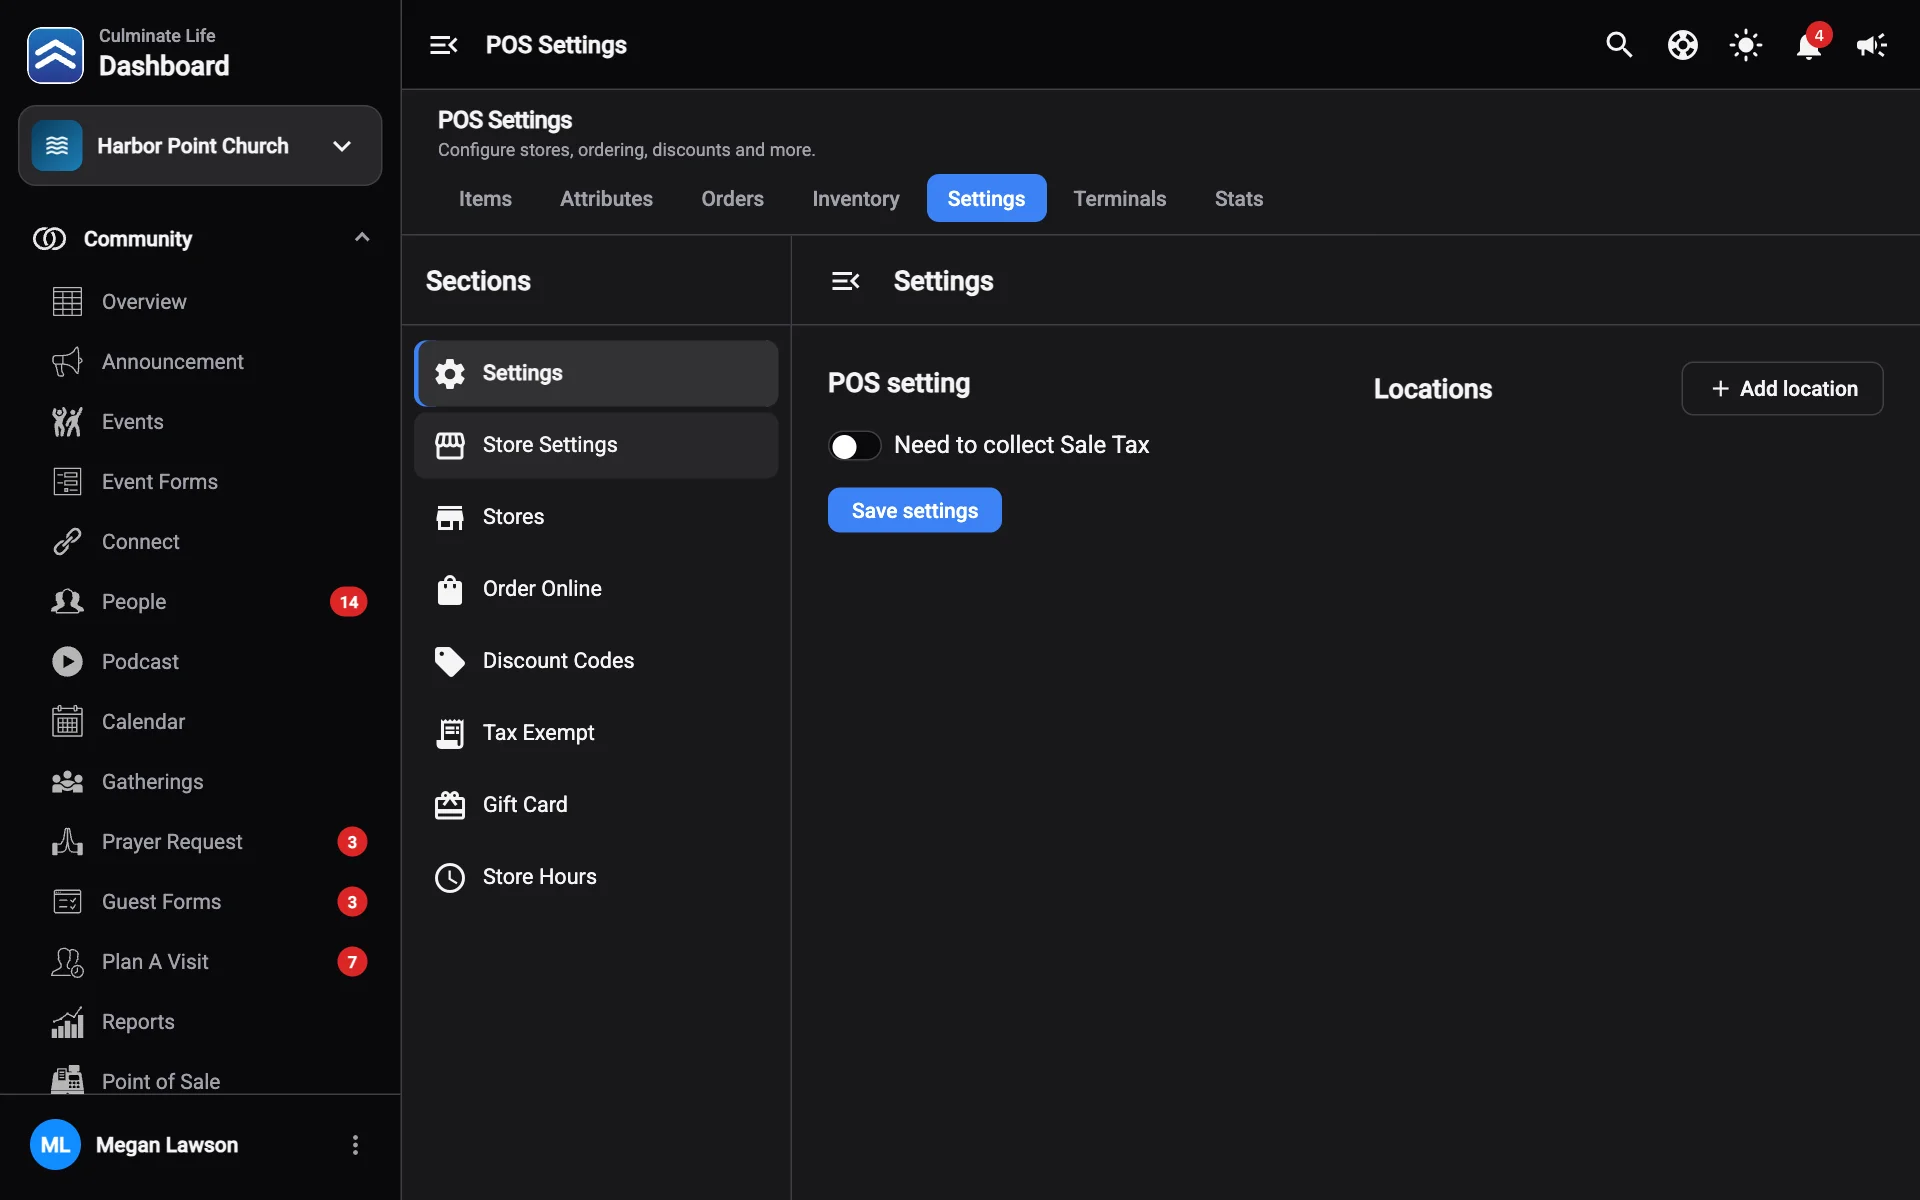Select the active Settings tab
The image size is (1920, 1200).
click(986, 198)
